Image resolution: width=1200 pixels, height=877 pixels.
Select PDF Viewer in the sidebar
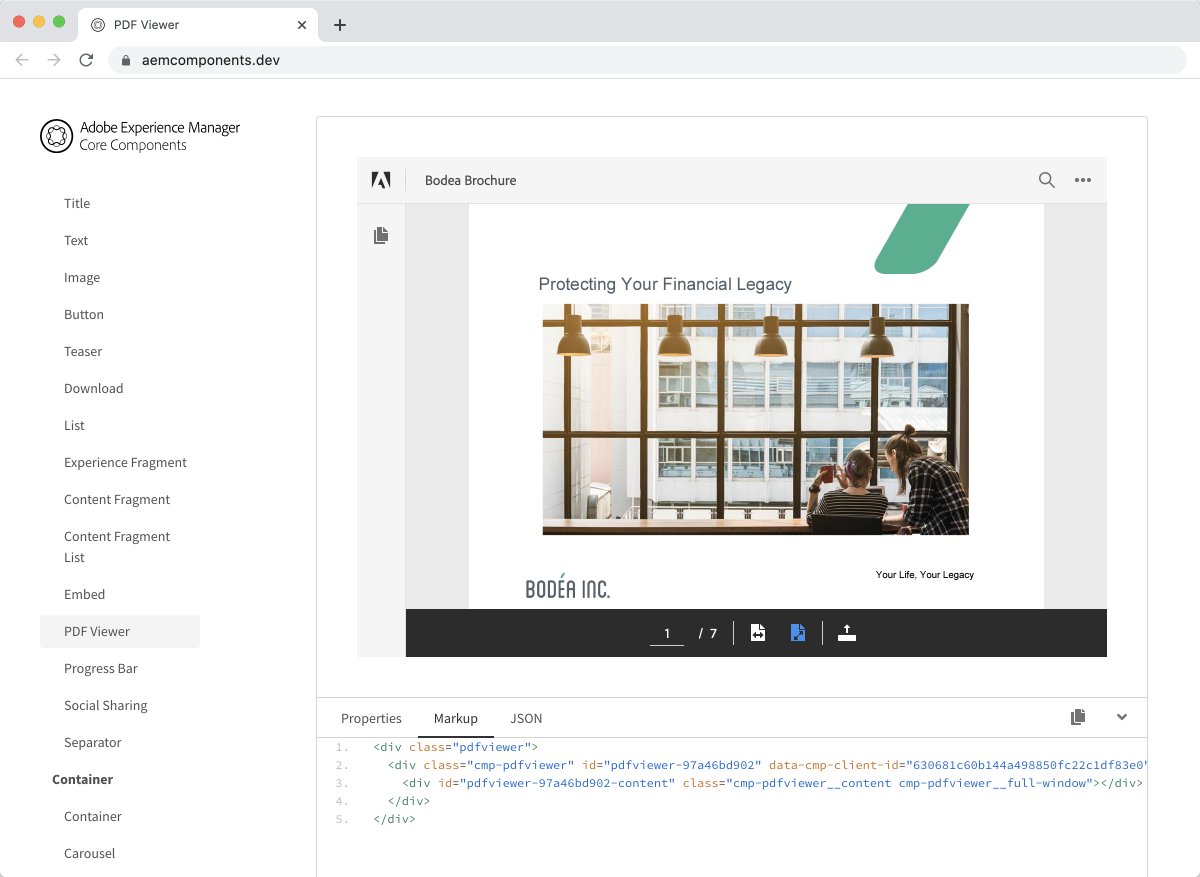pyautogui.click(x=120, y=631)
